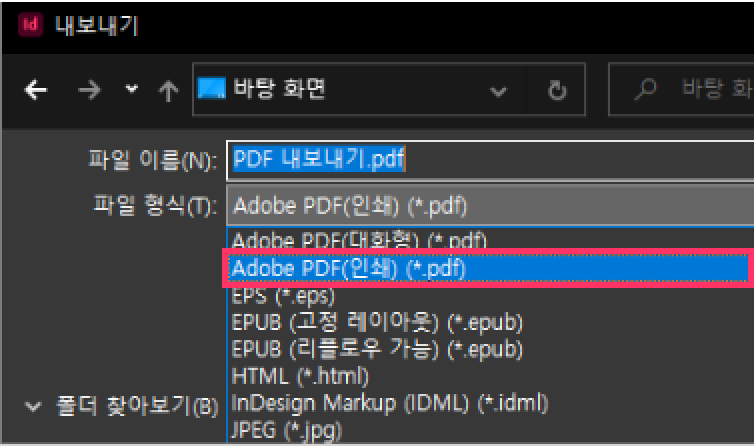The width and height of the screenshot is (754, 446).
Task: Expand the address bar history chevron
Action: pos(498,91)
